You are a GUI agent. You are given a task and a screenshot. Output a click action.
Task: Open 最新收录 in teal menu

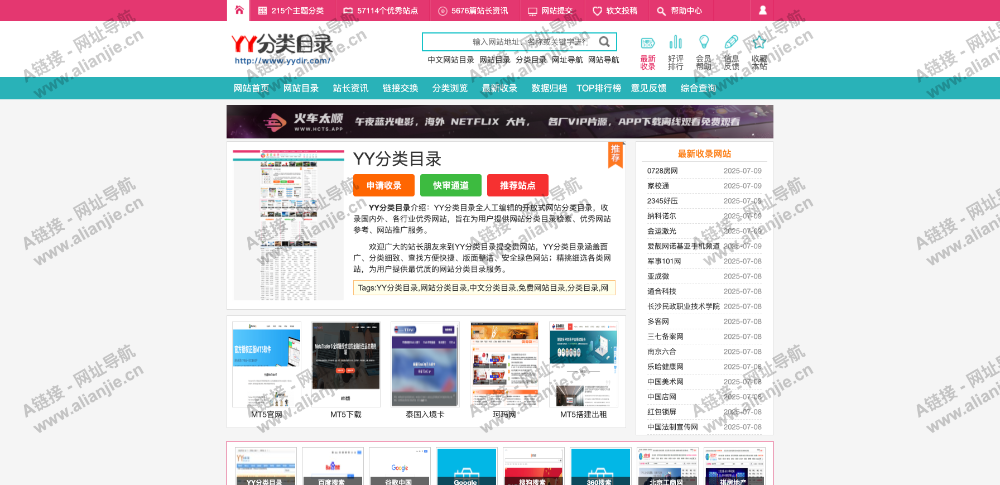499,88
